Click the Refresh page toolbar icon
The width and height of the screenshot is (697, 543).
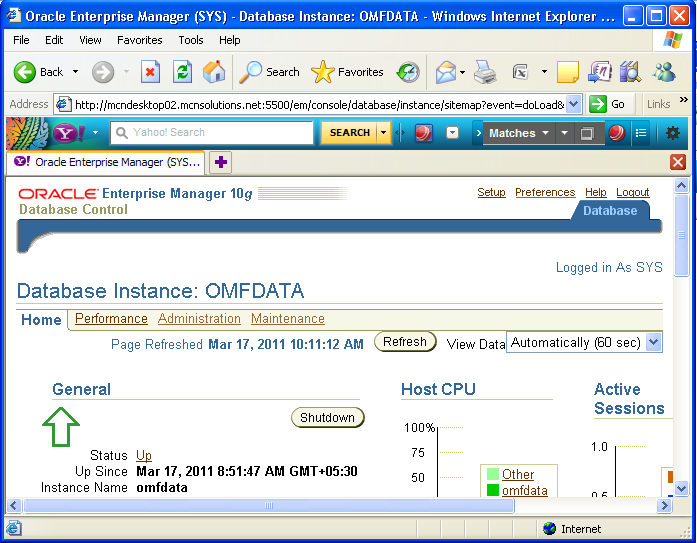tap(182, 72)
